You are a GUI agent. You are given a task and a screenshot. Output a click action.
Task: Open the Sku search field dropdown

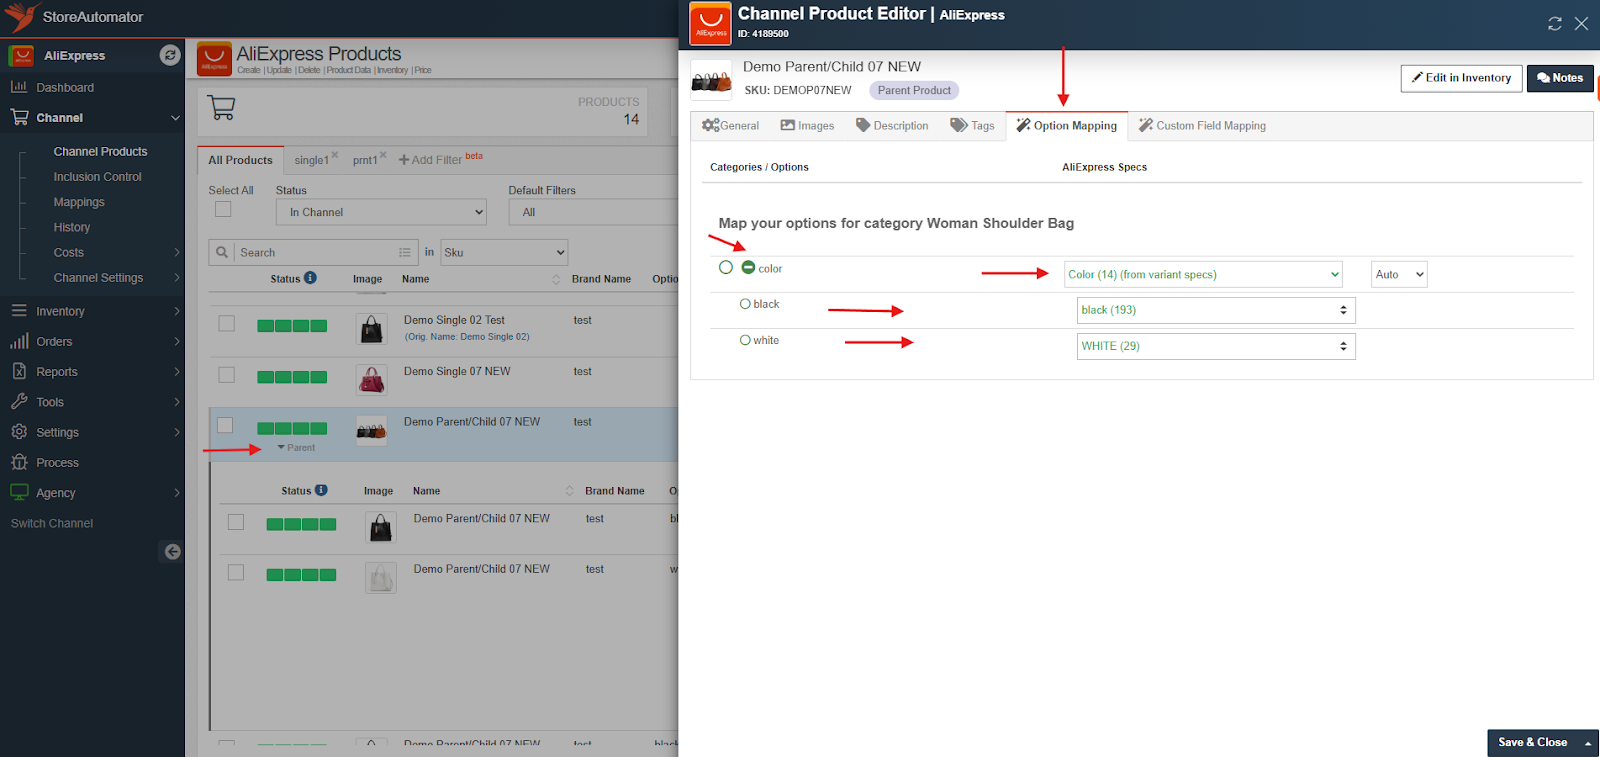pyautogui.click(x=504, y=252)
